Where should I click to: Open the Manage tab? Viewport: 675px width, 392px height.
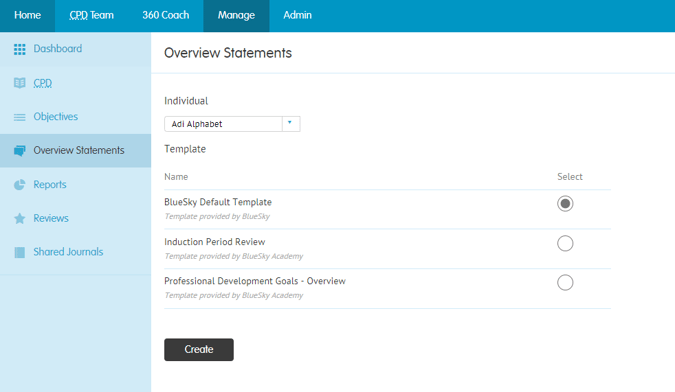pos(236,15)
